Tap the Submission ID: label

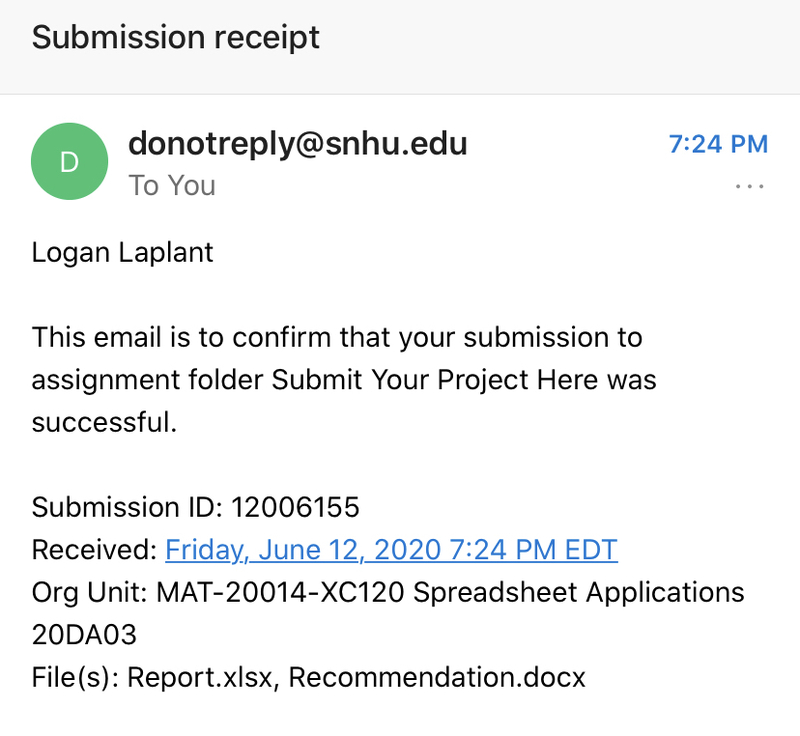(x=128, y=507)
